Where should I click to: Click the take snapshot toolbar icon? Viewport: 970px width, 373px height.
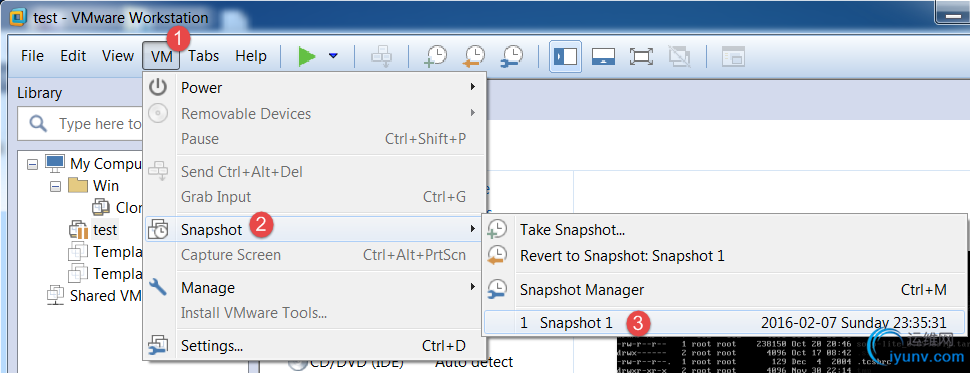click(435, 56)
